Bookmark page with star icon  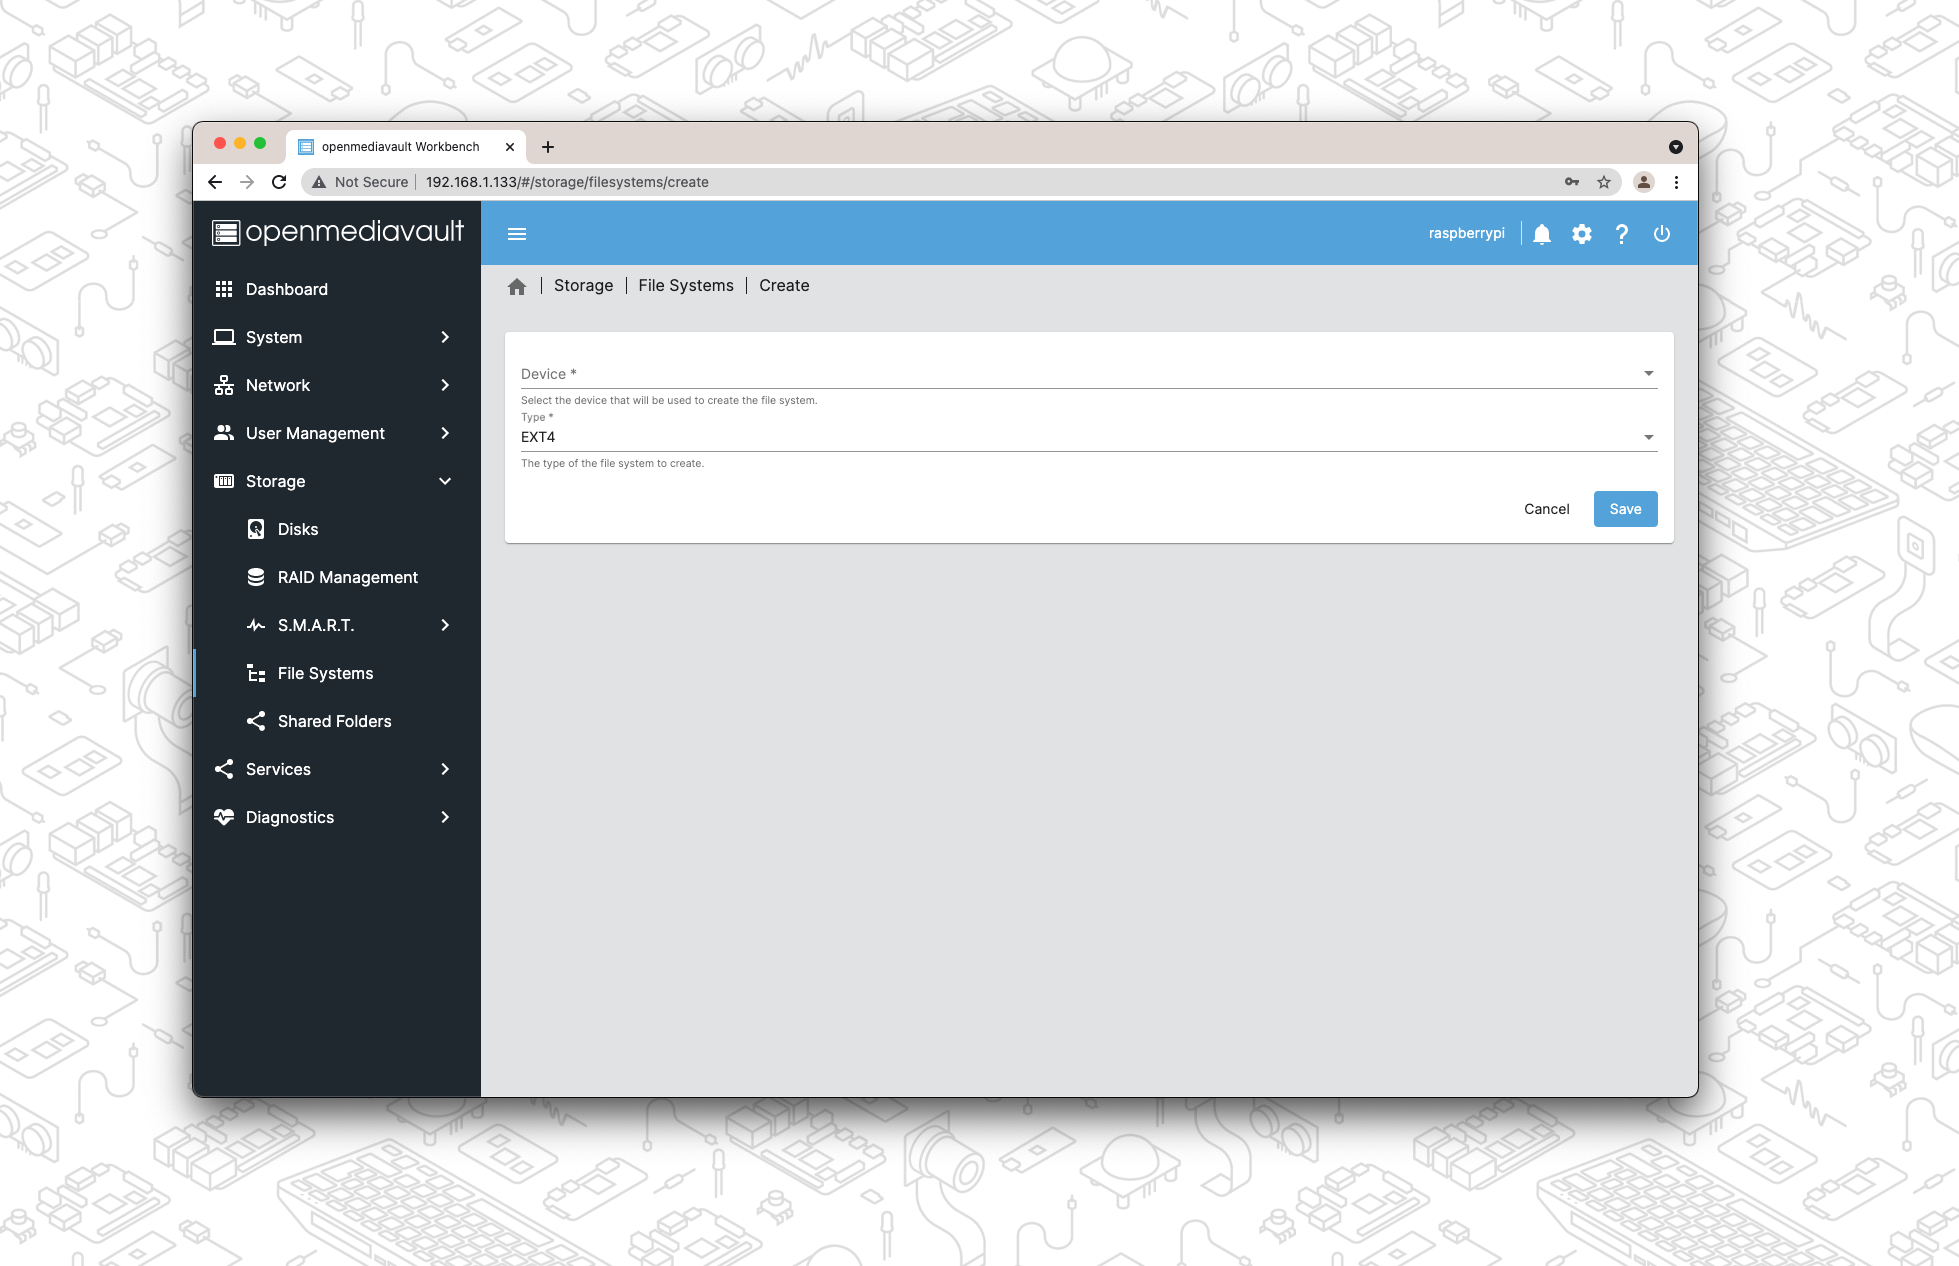(x=1604, y=182)
